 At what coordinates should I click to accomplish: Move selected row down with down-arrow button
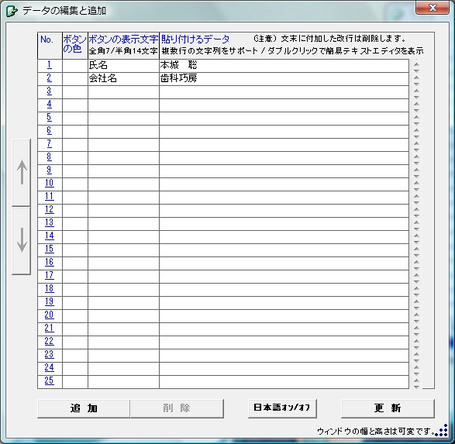click(22, 240)
